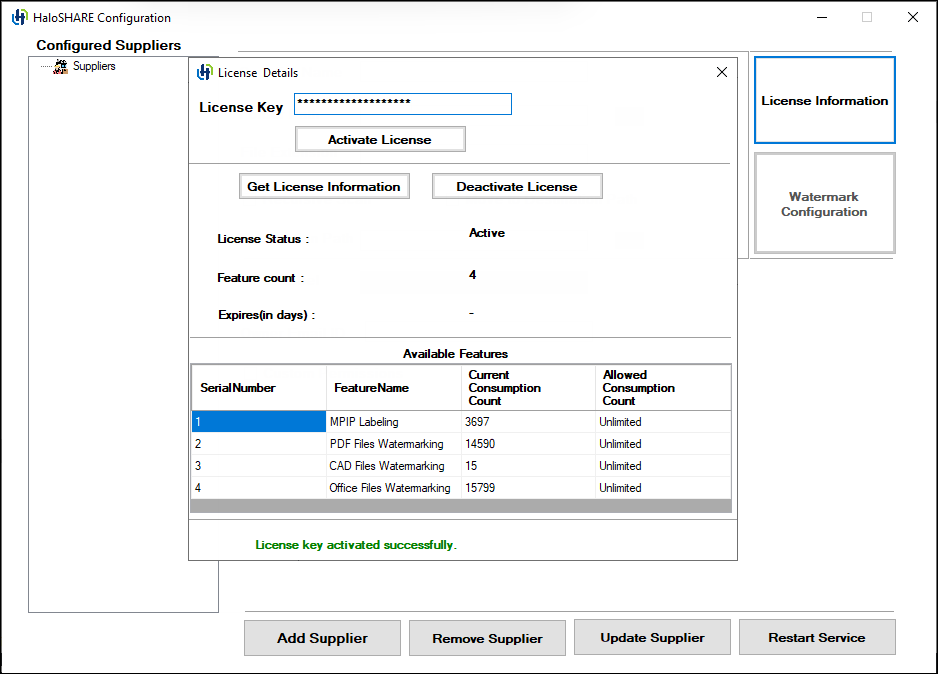Open the License Information panel
The height and width of the screenshot is (674, 938).
point(824,100)
